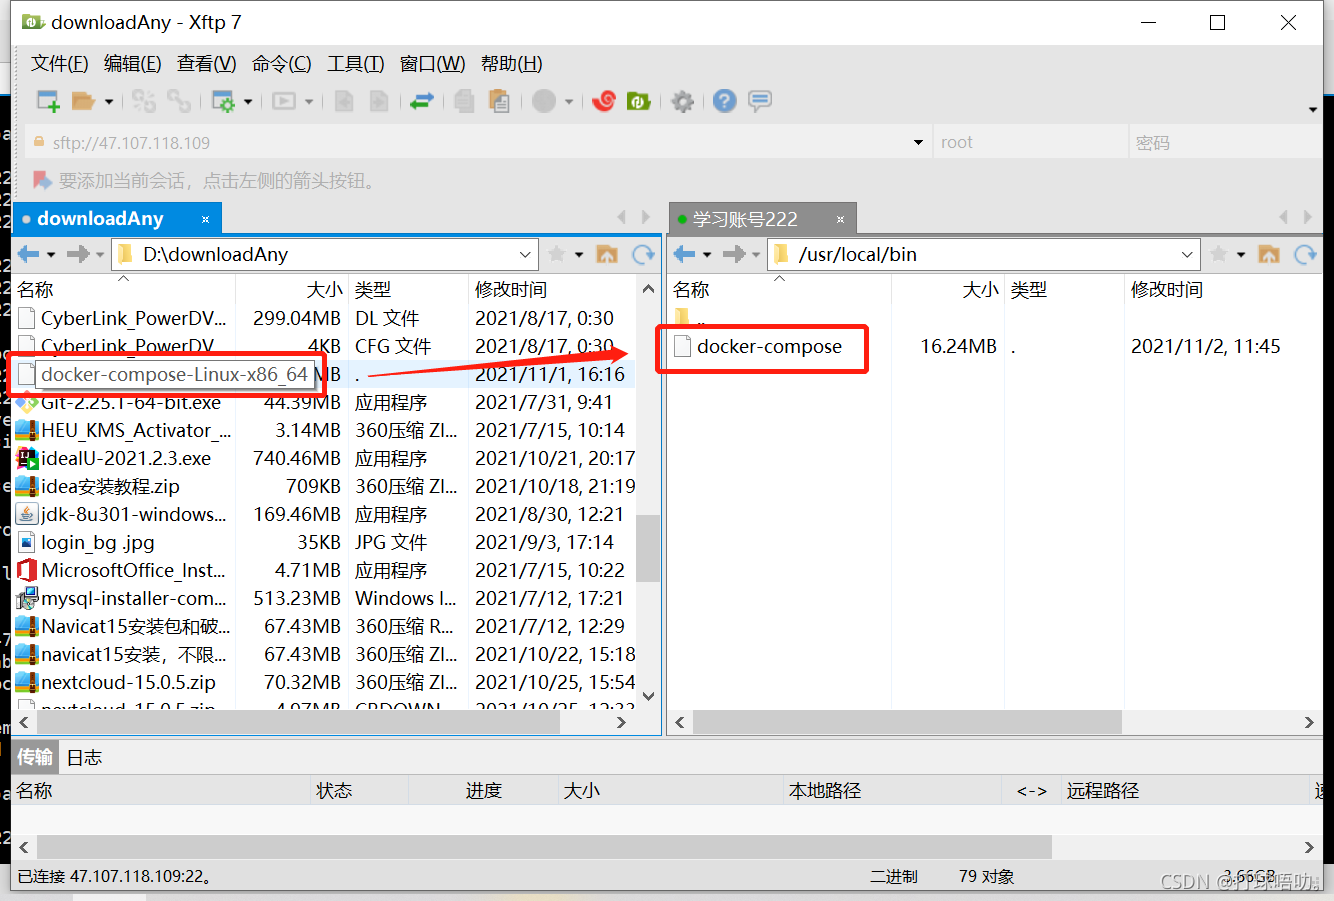
Task: Open the 窗口(W) menu
Action: tap(433, 64)
